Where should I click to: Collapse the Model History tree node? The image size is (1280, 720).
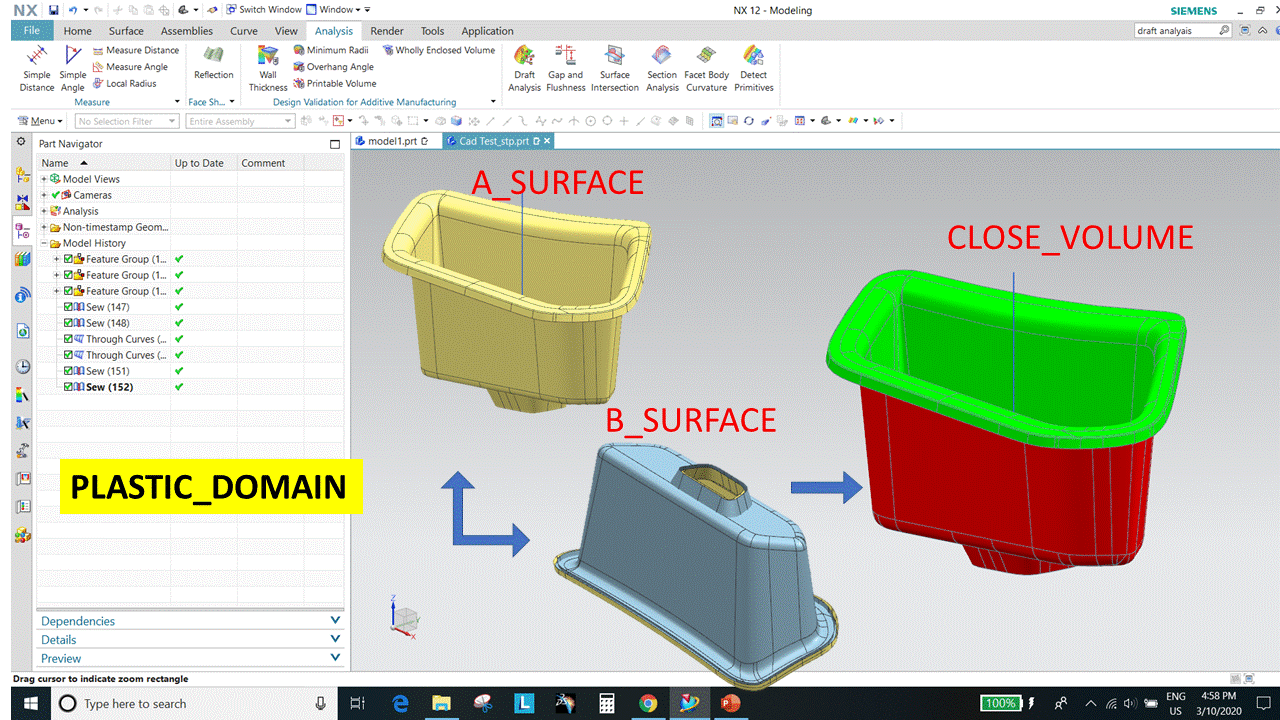click(x=44, y=243)
